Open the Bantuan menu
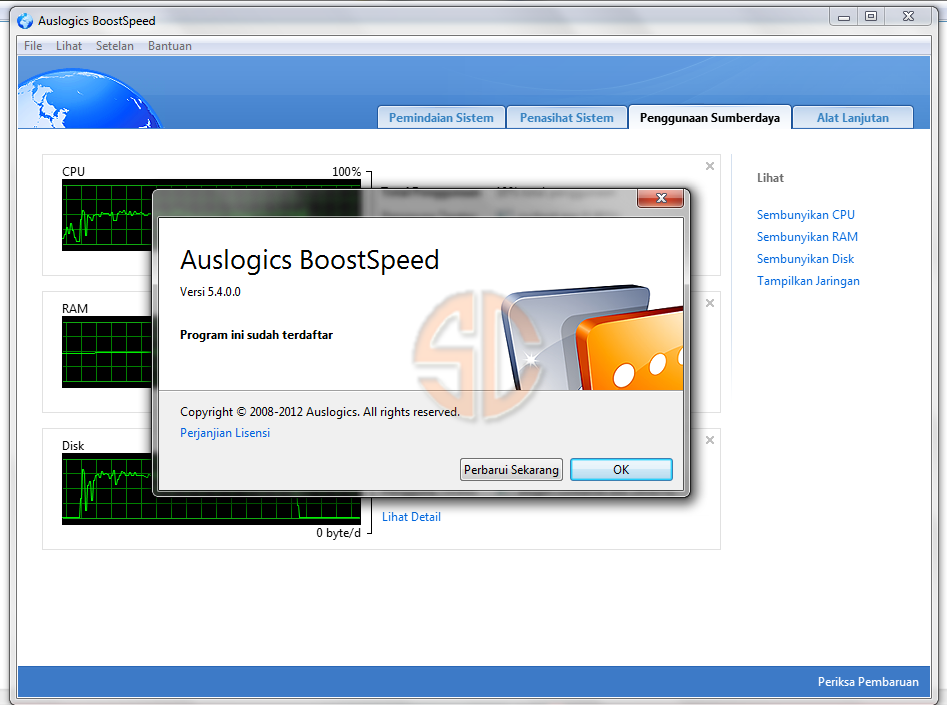 (170, 46)
